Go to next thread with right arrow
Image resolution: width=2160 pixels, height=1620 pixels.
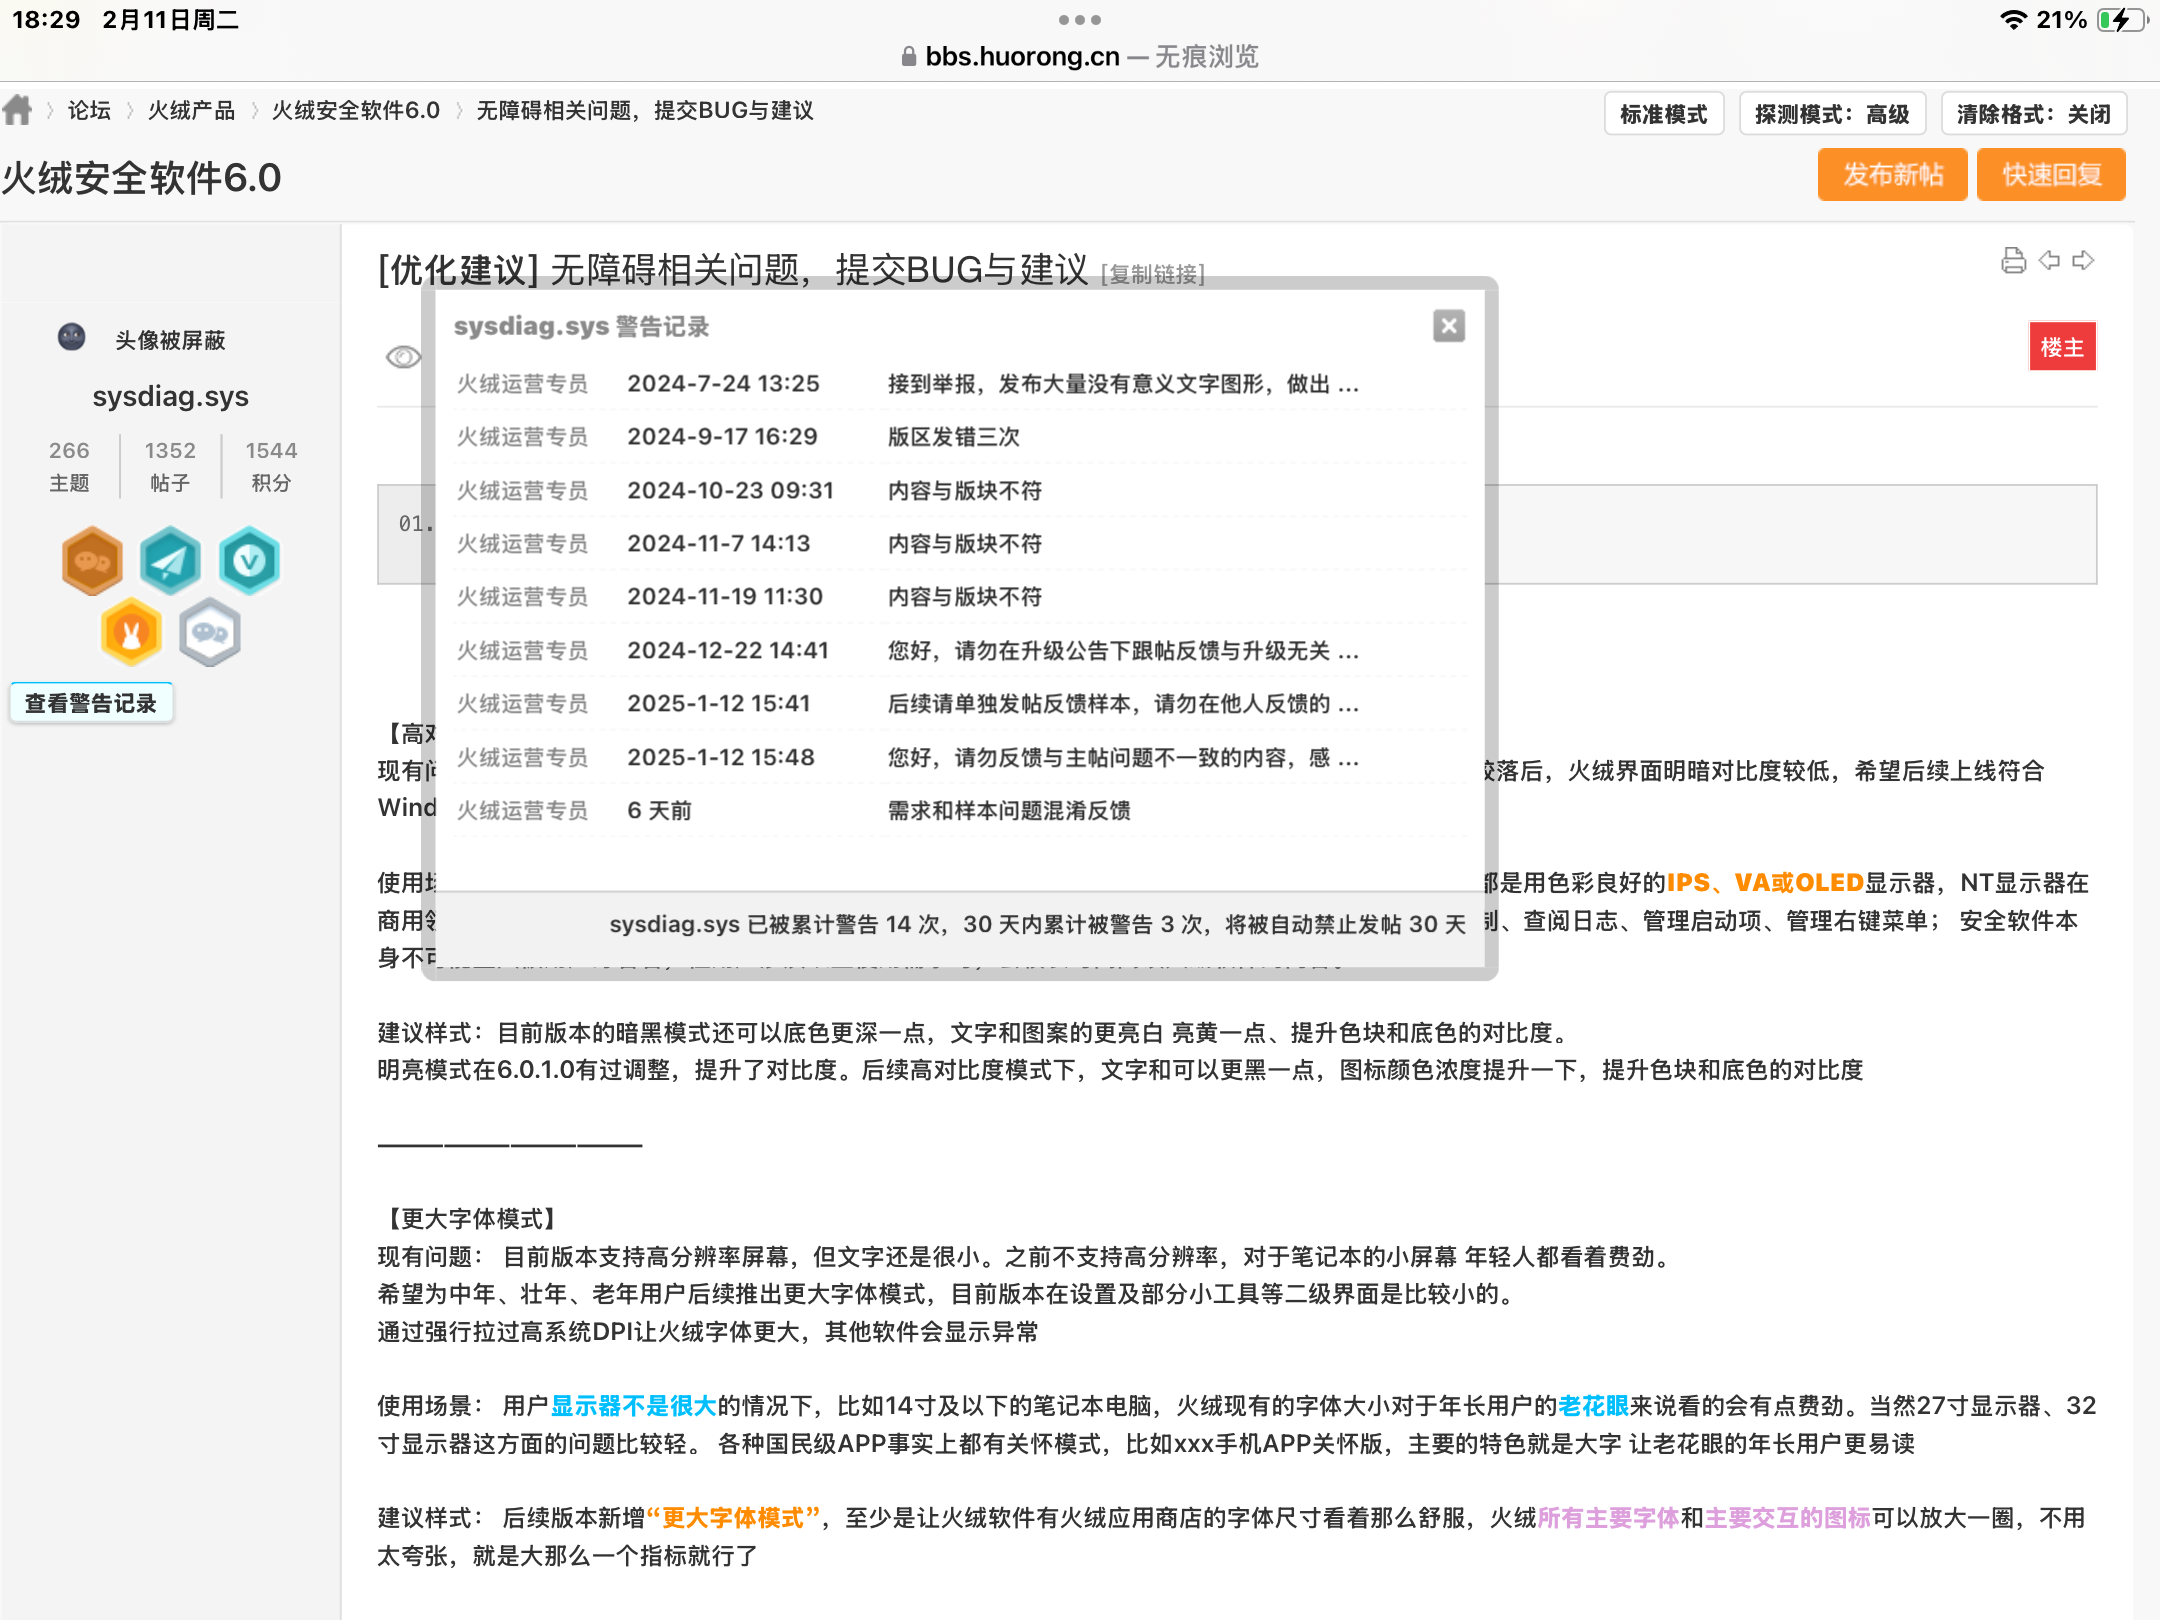[2084, 261]
